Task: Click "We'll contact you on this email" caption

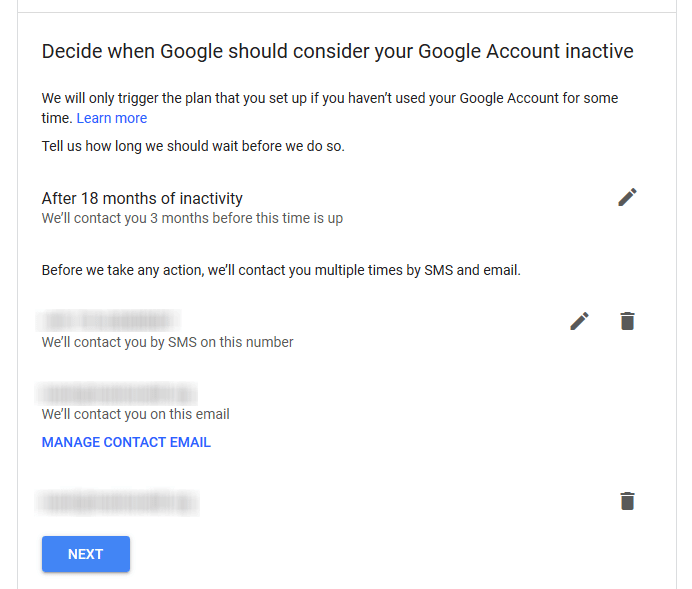Action: [135, 414]
